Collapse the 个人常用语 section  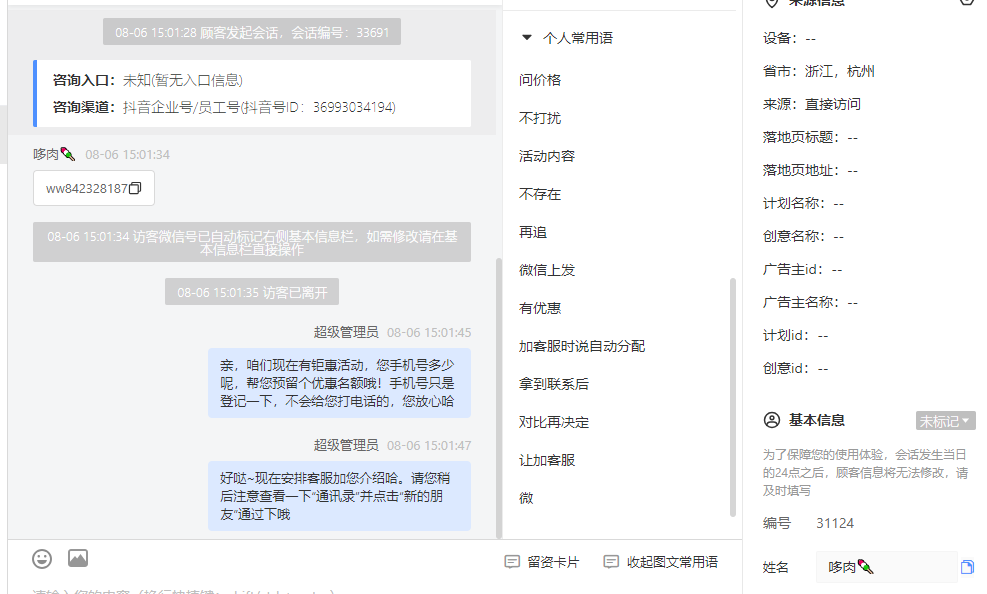[x=527, y=38]
